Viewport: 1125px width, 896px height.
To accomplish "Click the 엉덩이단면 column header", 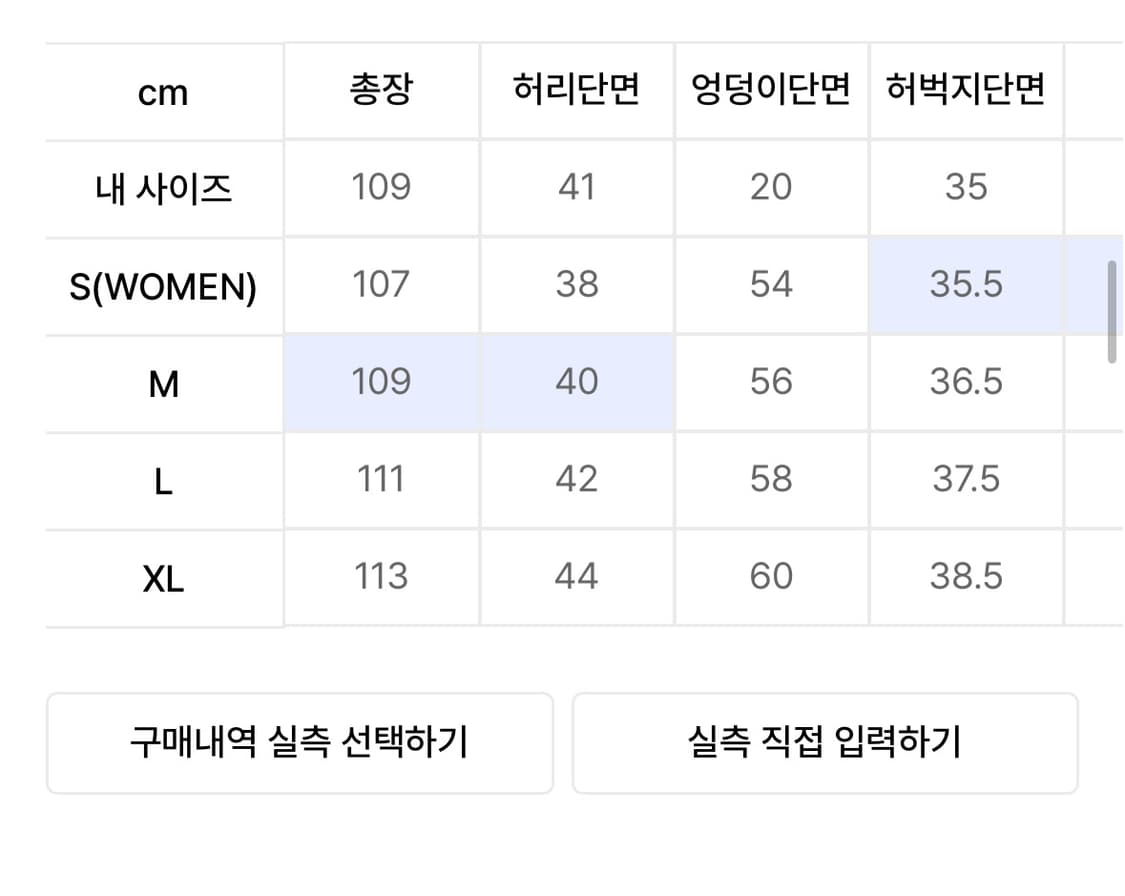I will (771, 91).
